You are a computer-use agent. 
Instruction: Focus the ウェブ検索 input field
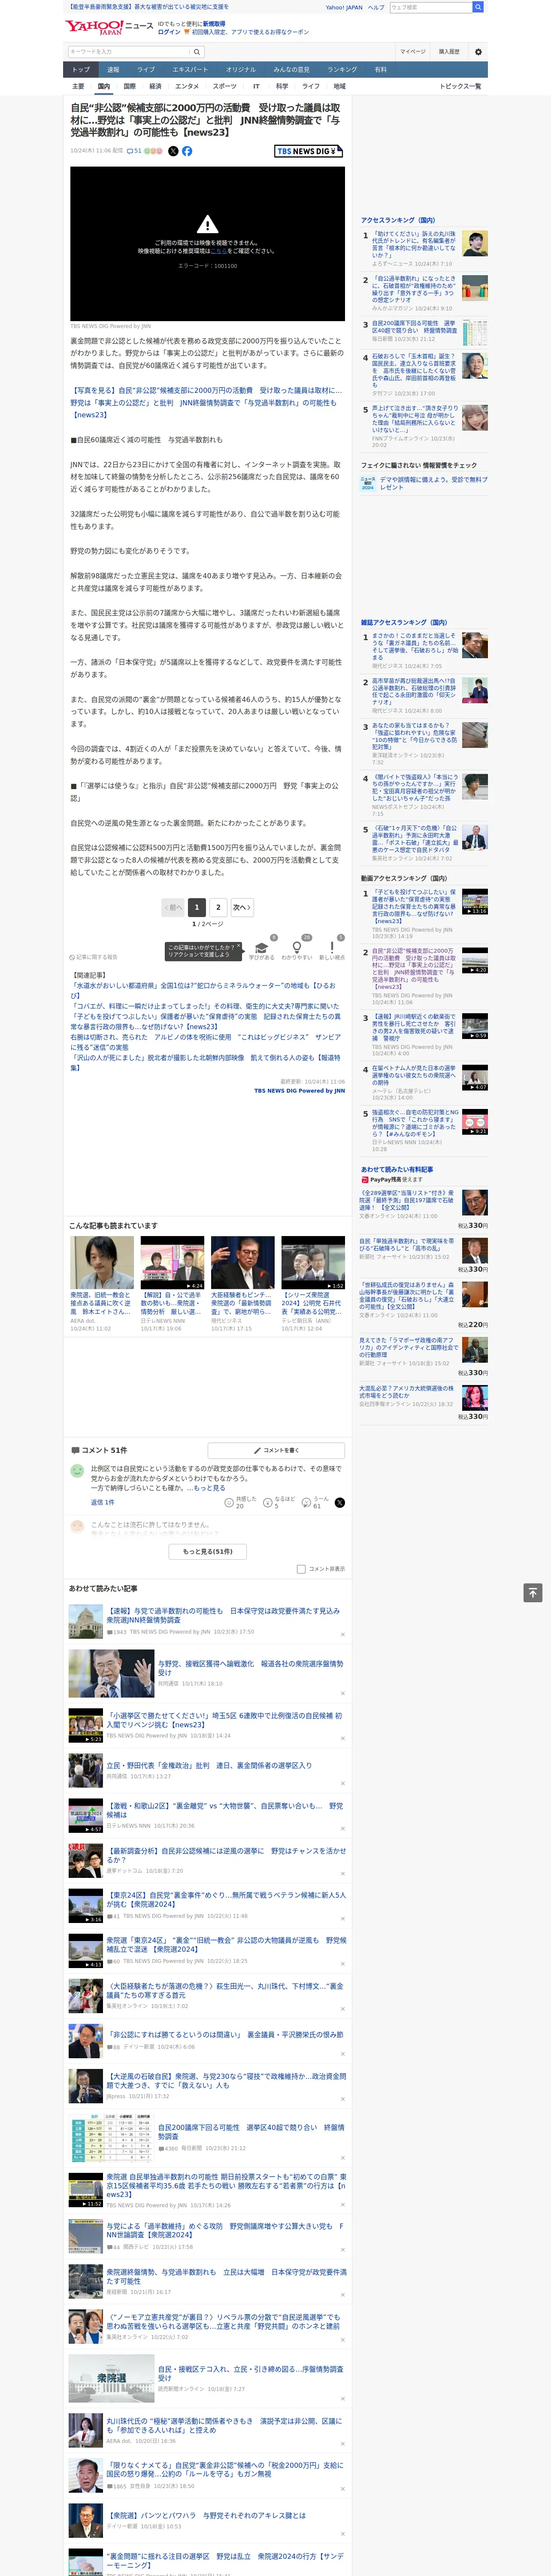coord(431,7)
